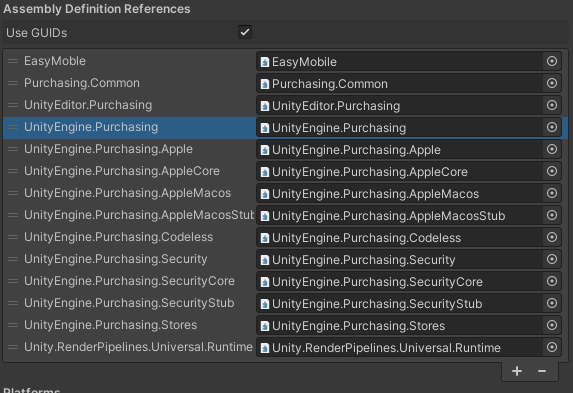This screenshot has height=393, width=573.
Task: Select the UnityEngine.Purchasing.AppleCore row label
Action: tap(122, 171)
